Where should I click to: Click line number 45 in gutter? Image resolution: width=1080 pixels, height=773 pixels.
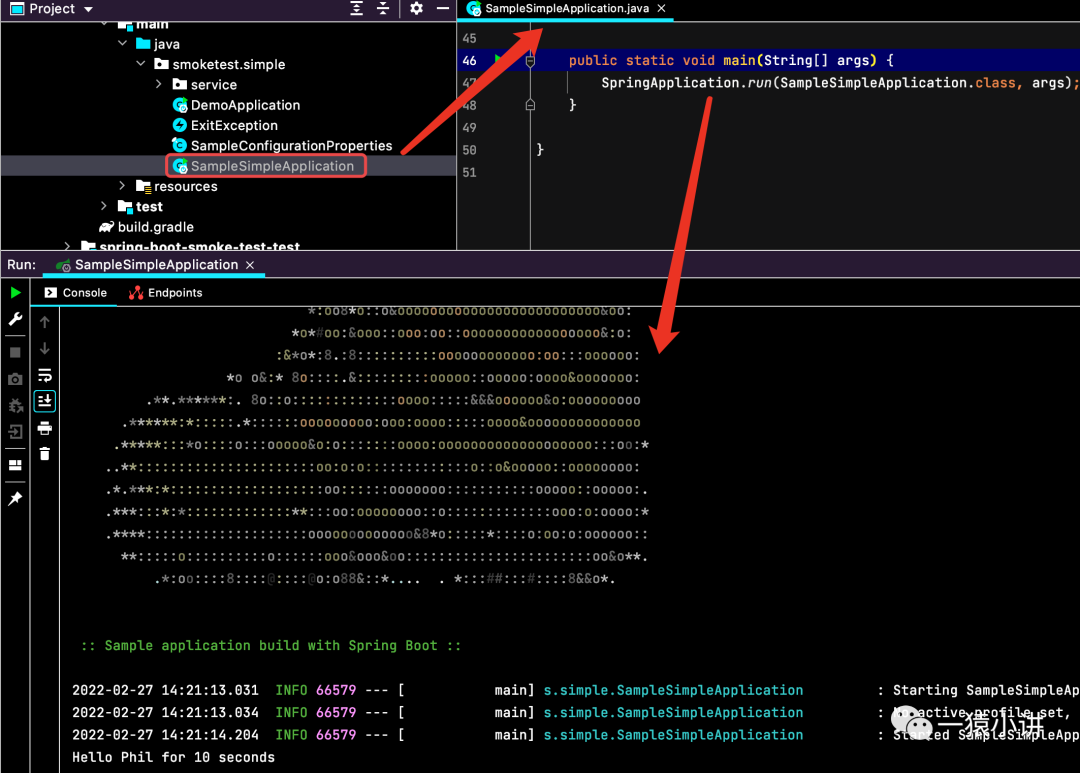click(469, 39)
